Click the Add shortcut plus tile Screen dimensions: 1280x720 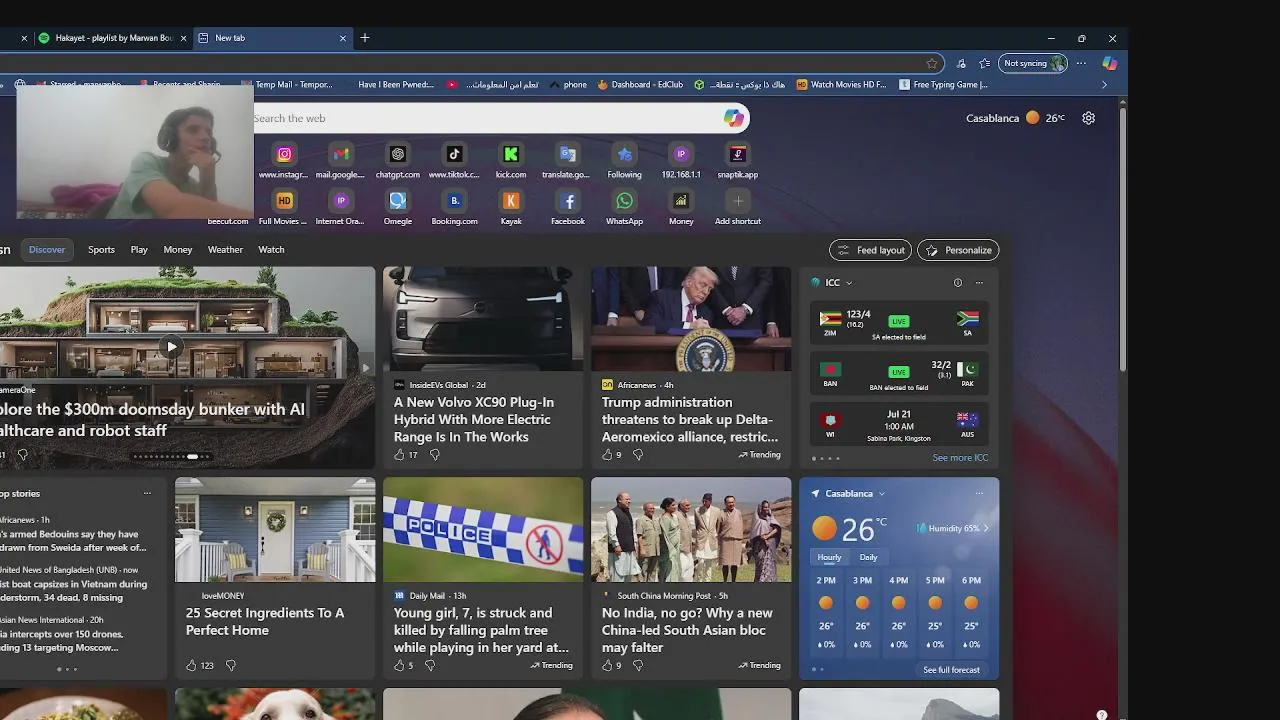(738, 201)
